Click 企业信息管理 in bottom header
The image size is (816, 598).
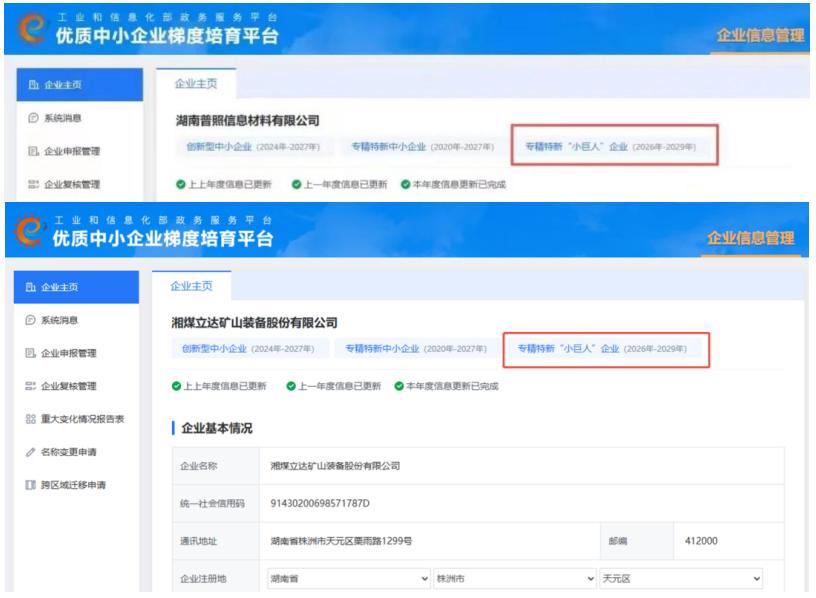click(x=751, y=238)
